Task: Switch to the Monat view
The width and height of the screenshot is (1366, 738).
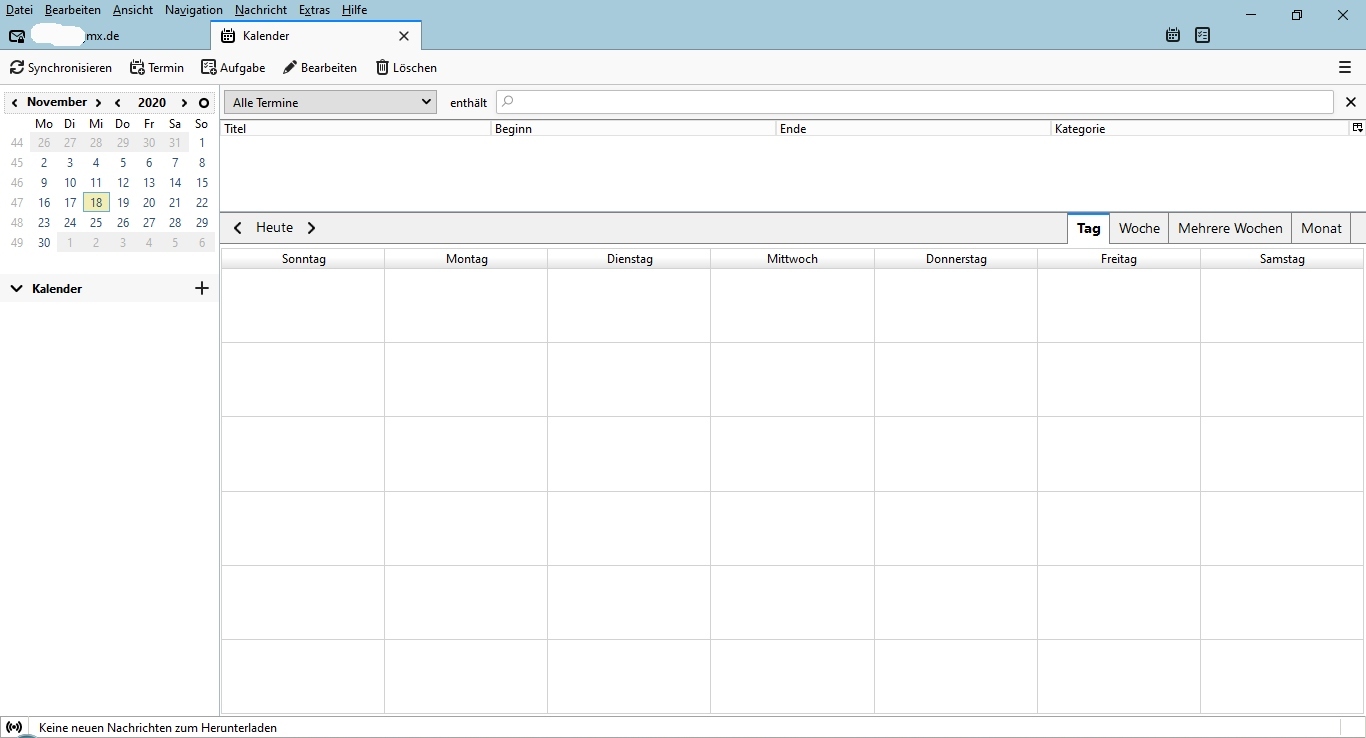Action: coord(1321,228)
